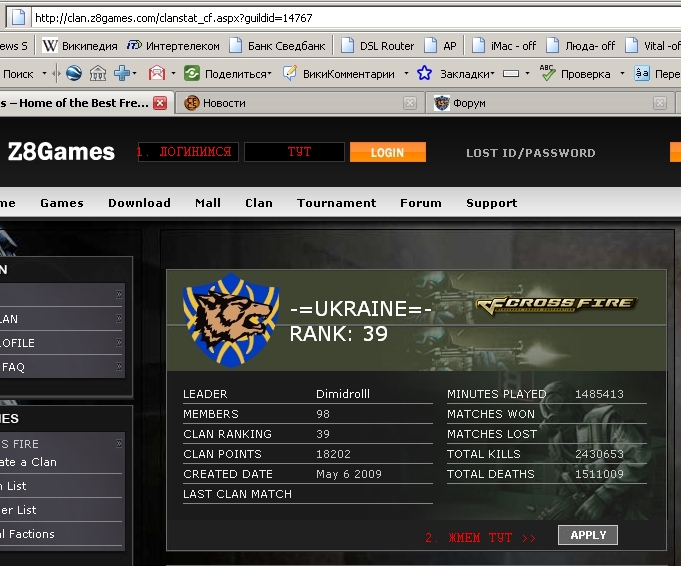This screenshot has height=566, width=681.
Task: Click the green Поделиться share icon
Action: (192, 73)
